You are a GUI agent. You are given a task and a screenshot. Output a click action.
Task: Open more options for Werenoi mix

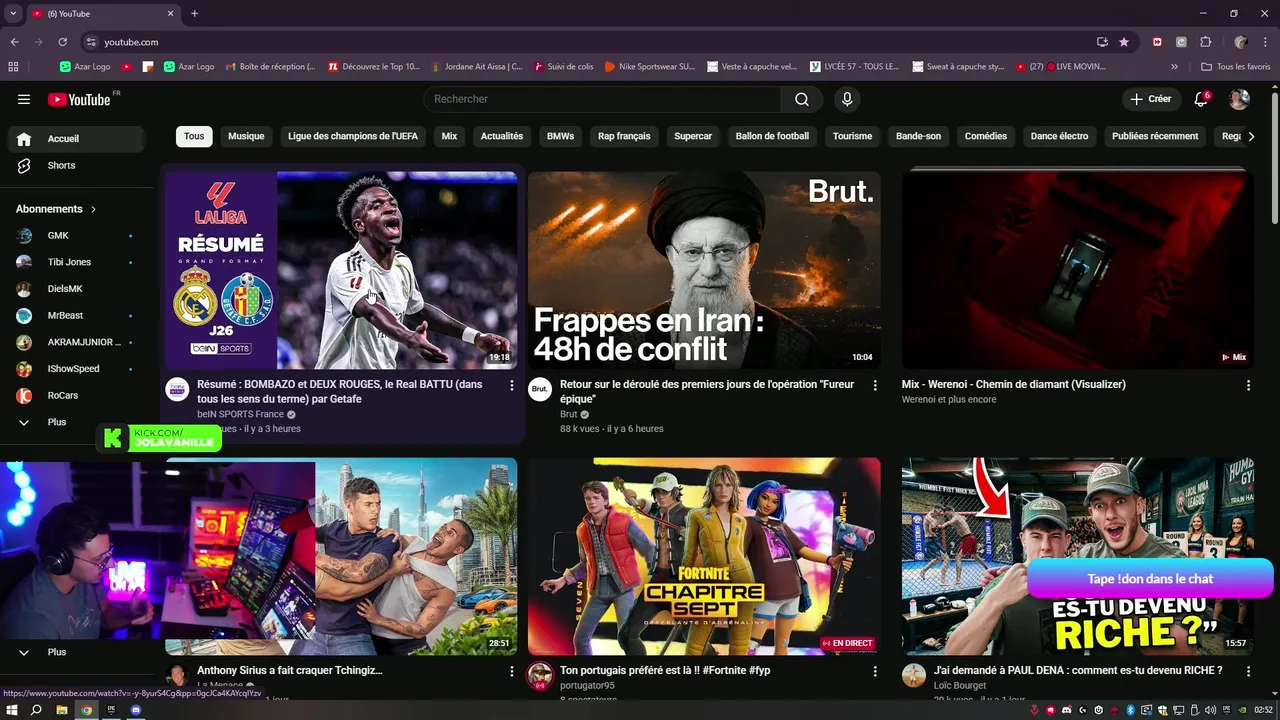tap(1248, 385)
